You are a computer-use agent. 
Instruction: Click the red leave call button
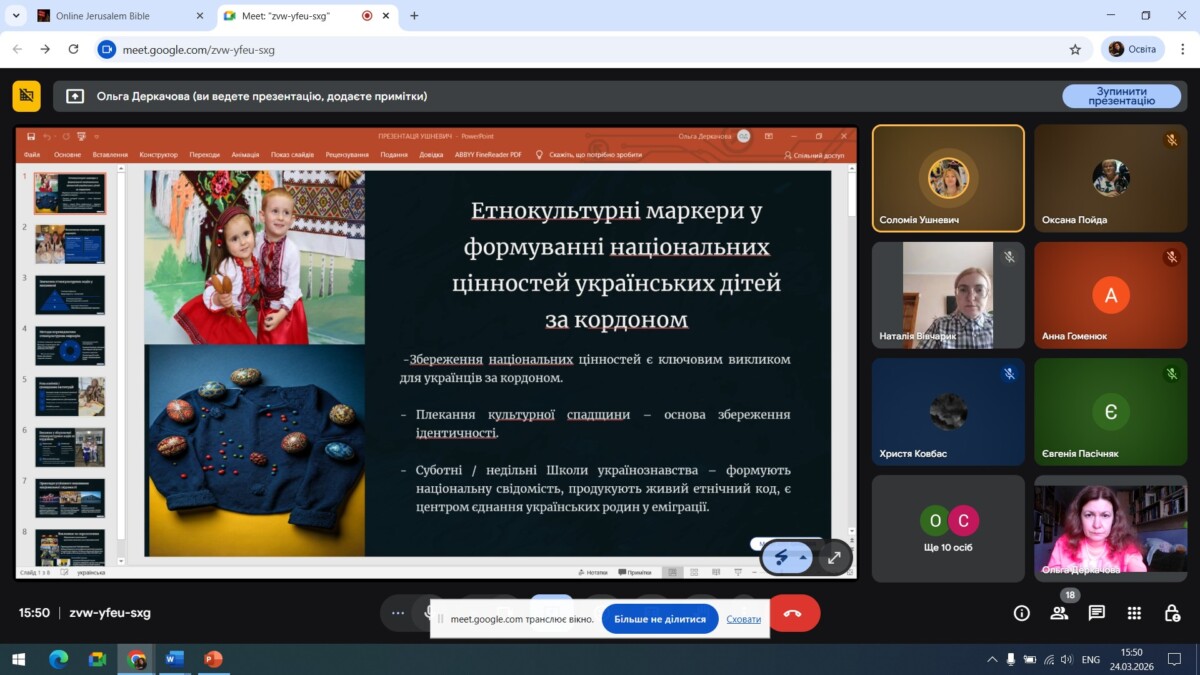coord(793,613)
